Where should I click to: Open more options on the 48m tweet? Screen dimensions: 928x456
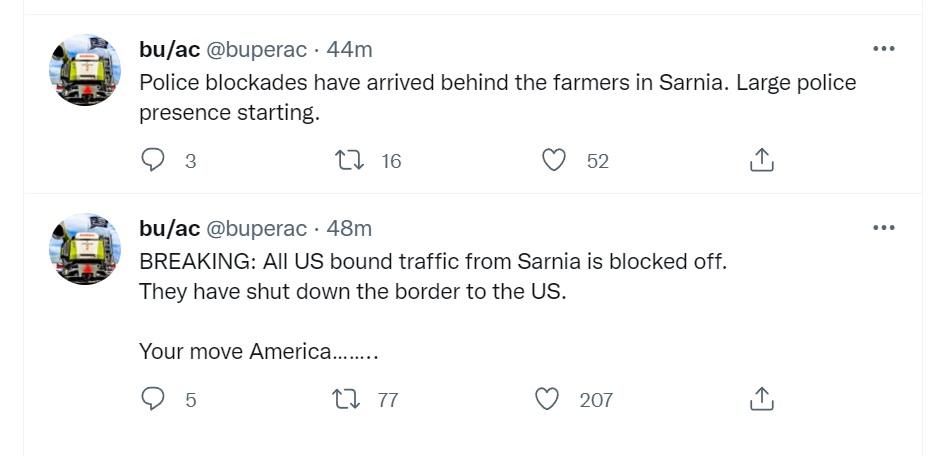click(883, 228)
